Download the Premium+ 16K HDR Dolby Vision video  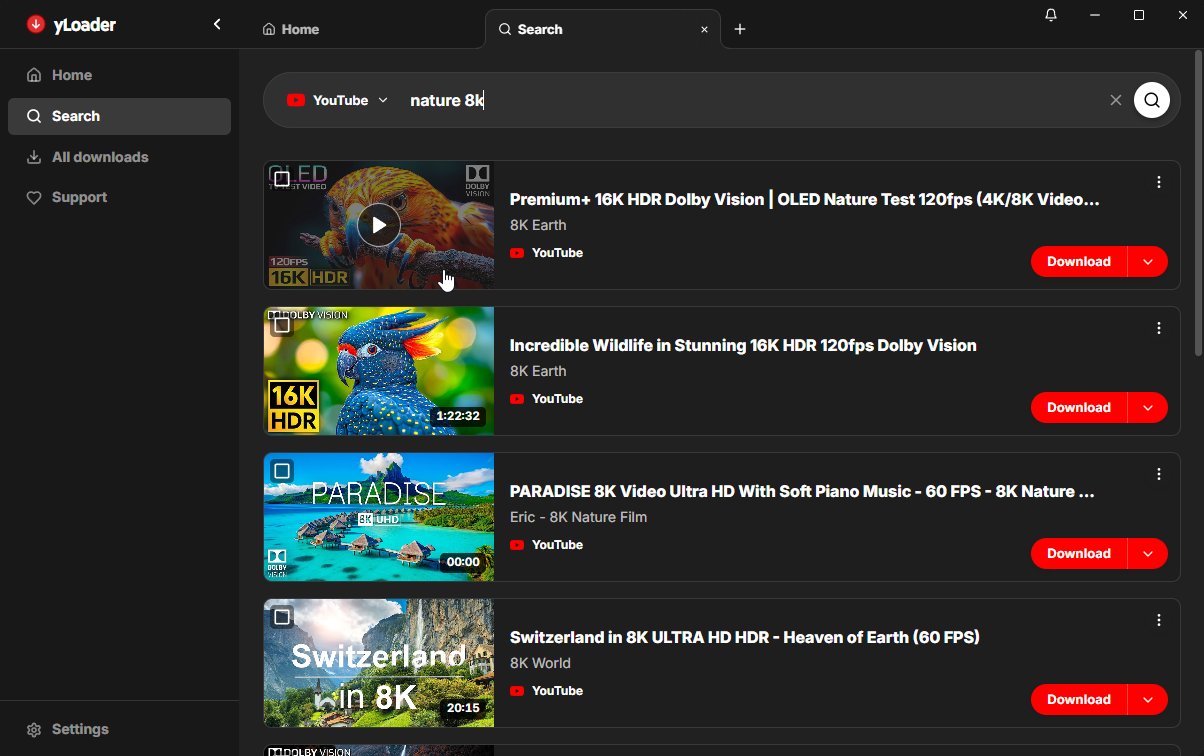tap(1078, 262)
